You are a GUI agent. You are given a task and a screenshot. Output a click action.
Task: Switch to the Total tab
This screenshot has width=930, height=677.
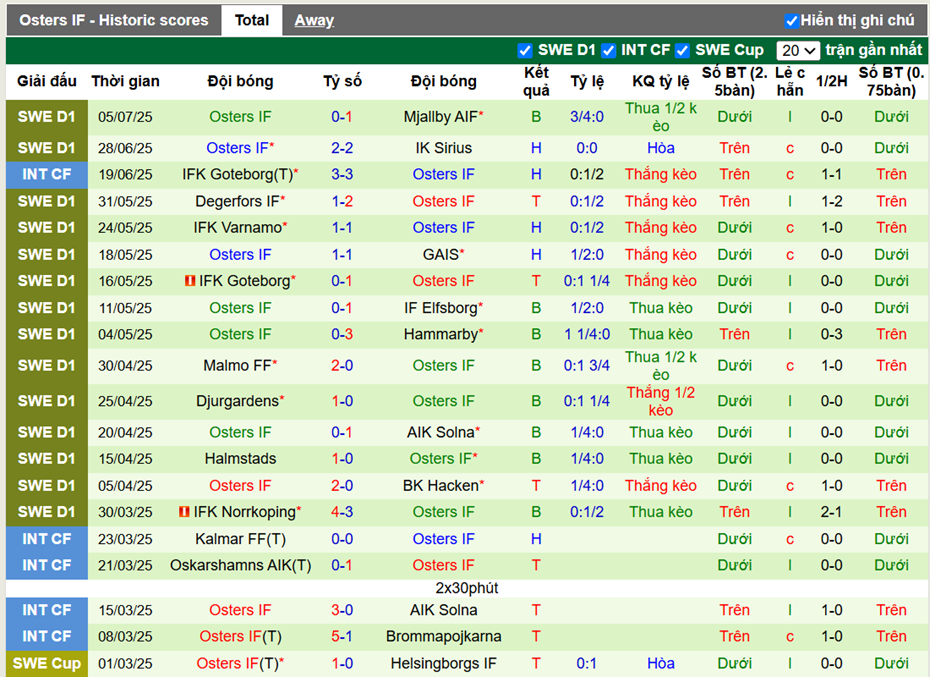(251, 20)
